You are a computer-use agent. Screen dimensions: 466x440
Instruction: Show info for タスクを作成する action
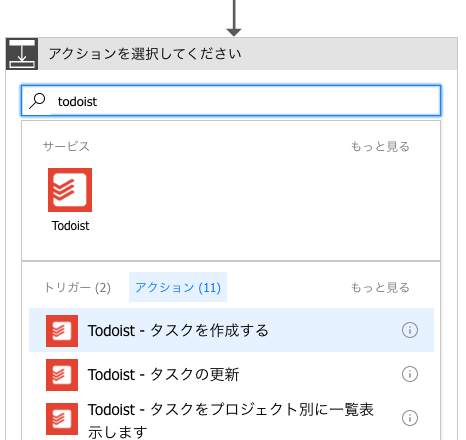(410, 330)
